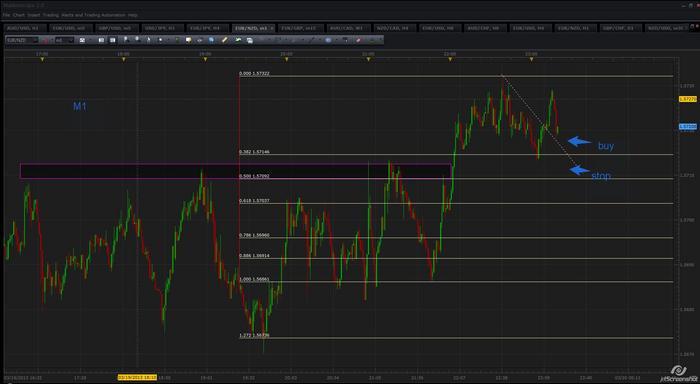Select the crosshair dot tool in toolbar
The width and height of the screenshot is (700, 384).
[160, 40]
